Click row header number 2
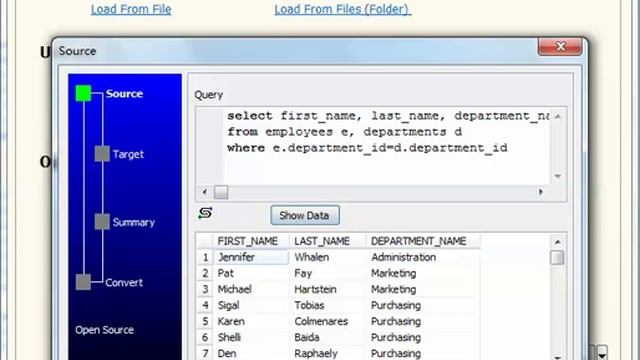The height and width of the screenshot is (360, 640). (205, 273)
